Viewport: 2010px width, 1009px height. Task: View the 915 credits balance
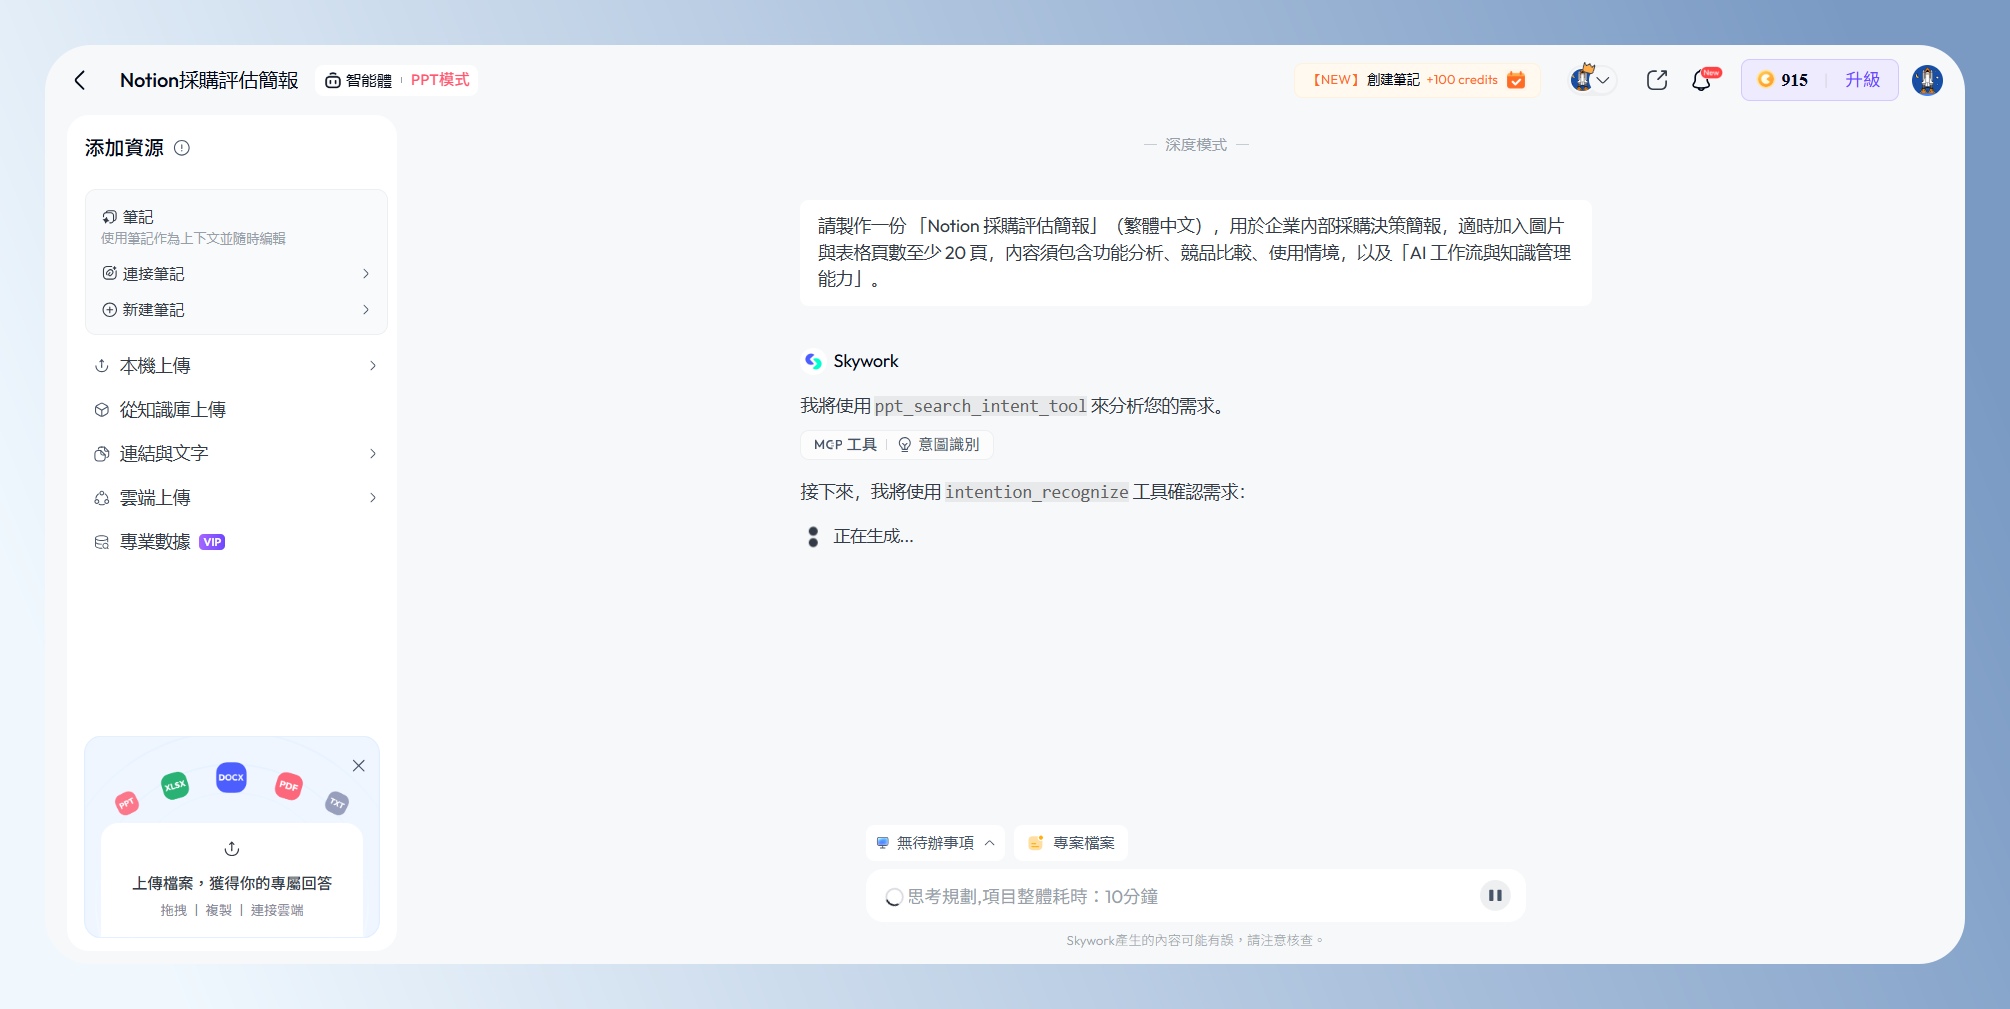1783,80
